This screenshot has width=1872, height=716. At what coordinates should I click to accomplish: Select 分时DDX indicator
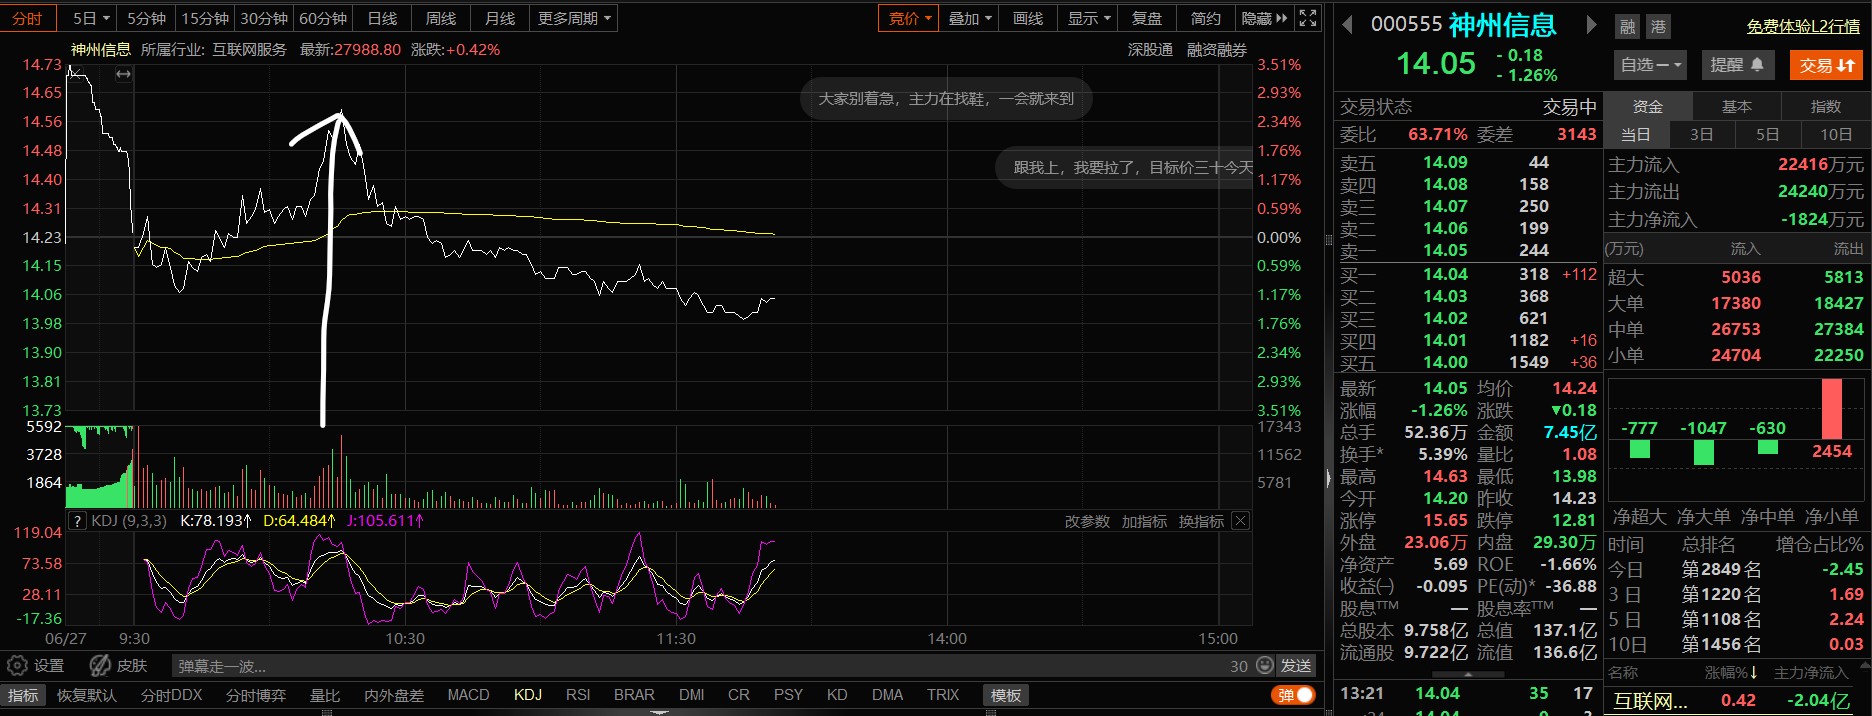point(171,695)
